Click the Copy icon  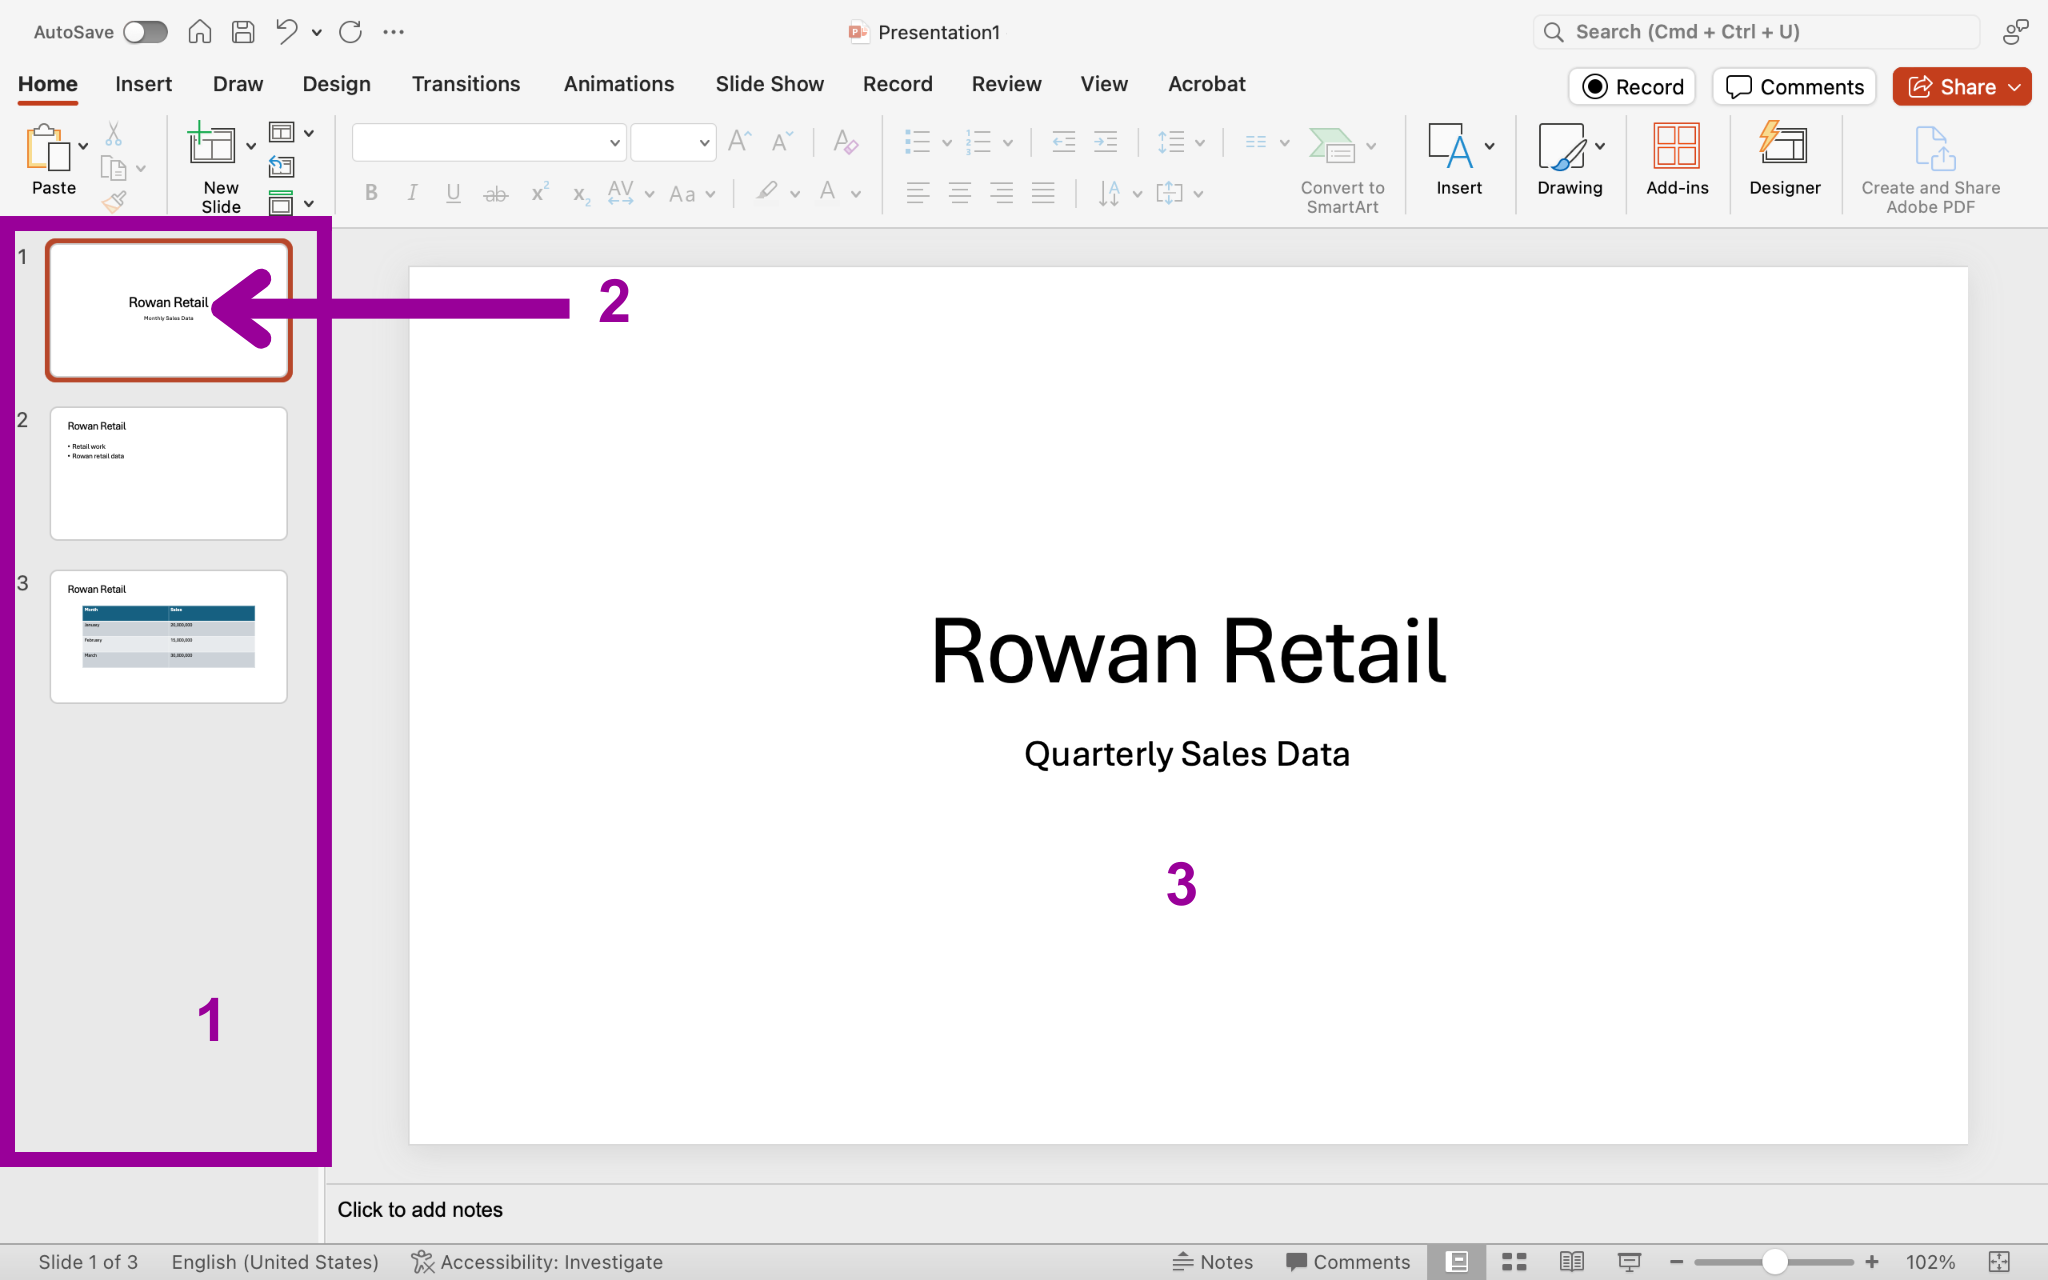click(114, 168)
